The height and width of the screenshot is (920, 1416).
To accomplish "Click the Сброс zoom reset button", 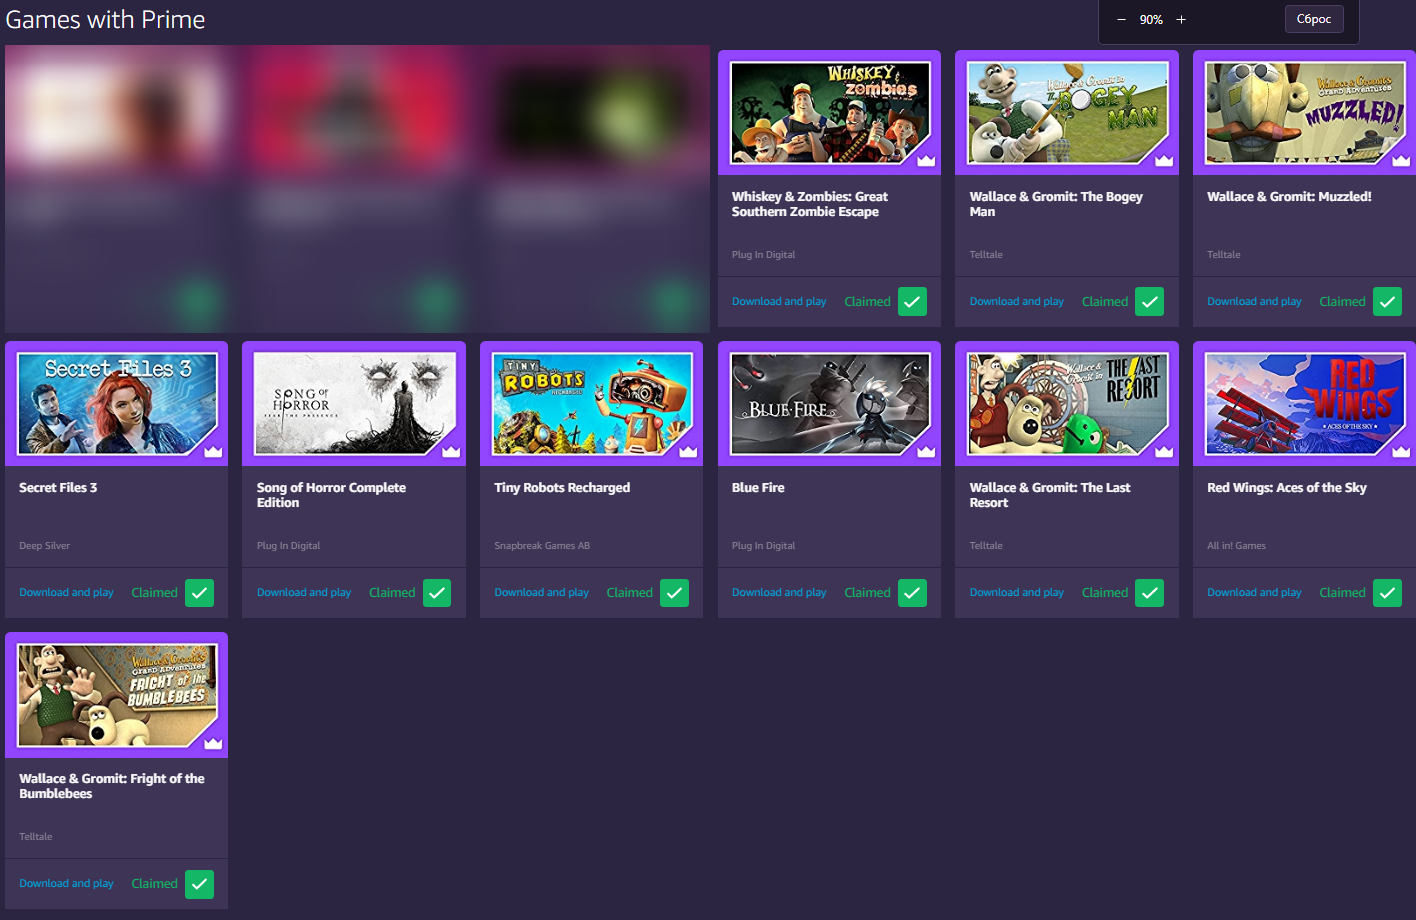I will (1314, 19).
